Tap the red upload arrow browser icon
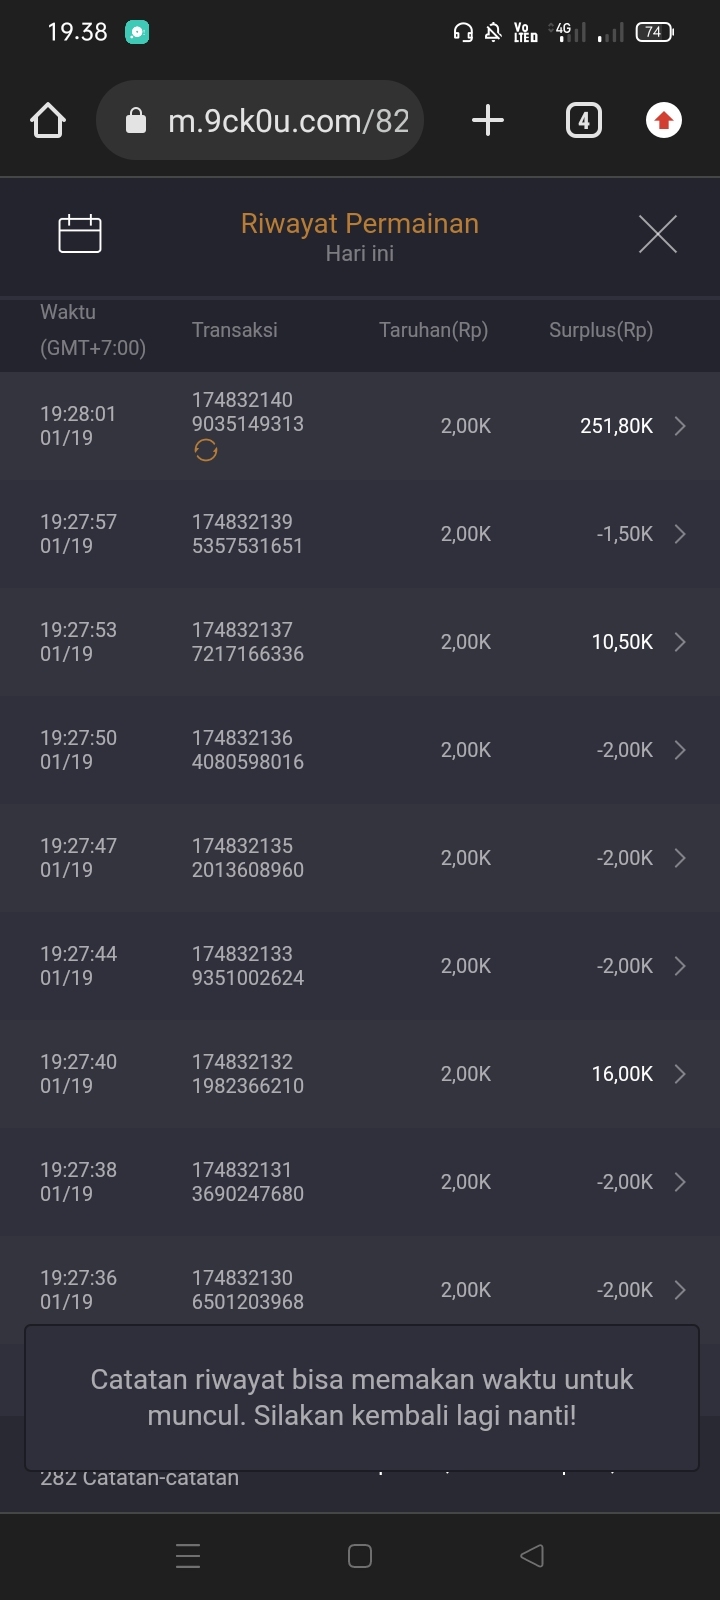The image size is (720, 1600). pos(663,121)
